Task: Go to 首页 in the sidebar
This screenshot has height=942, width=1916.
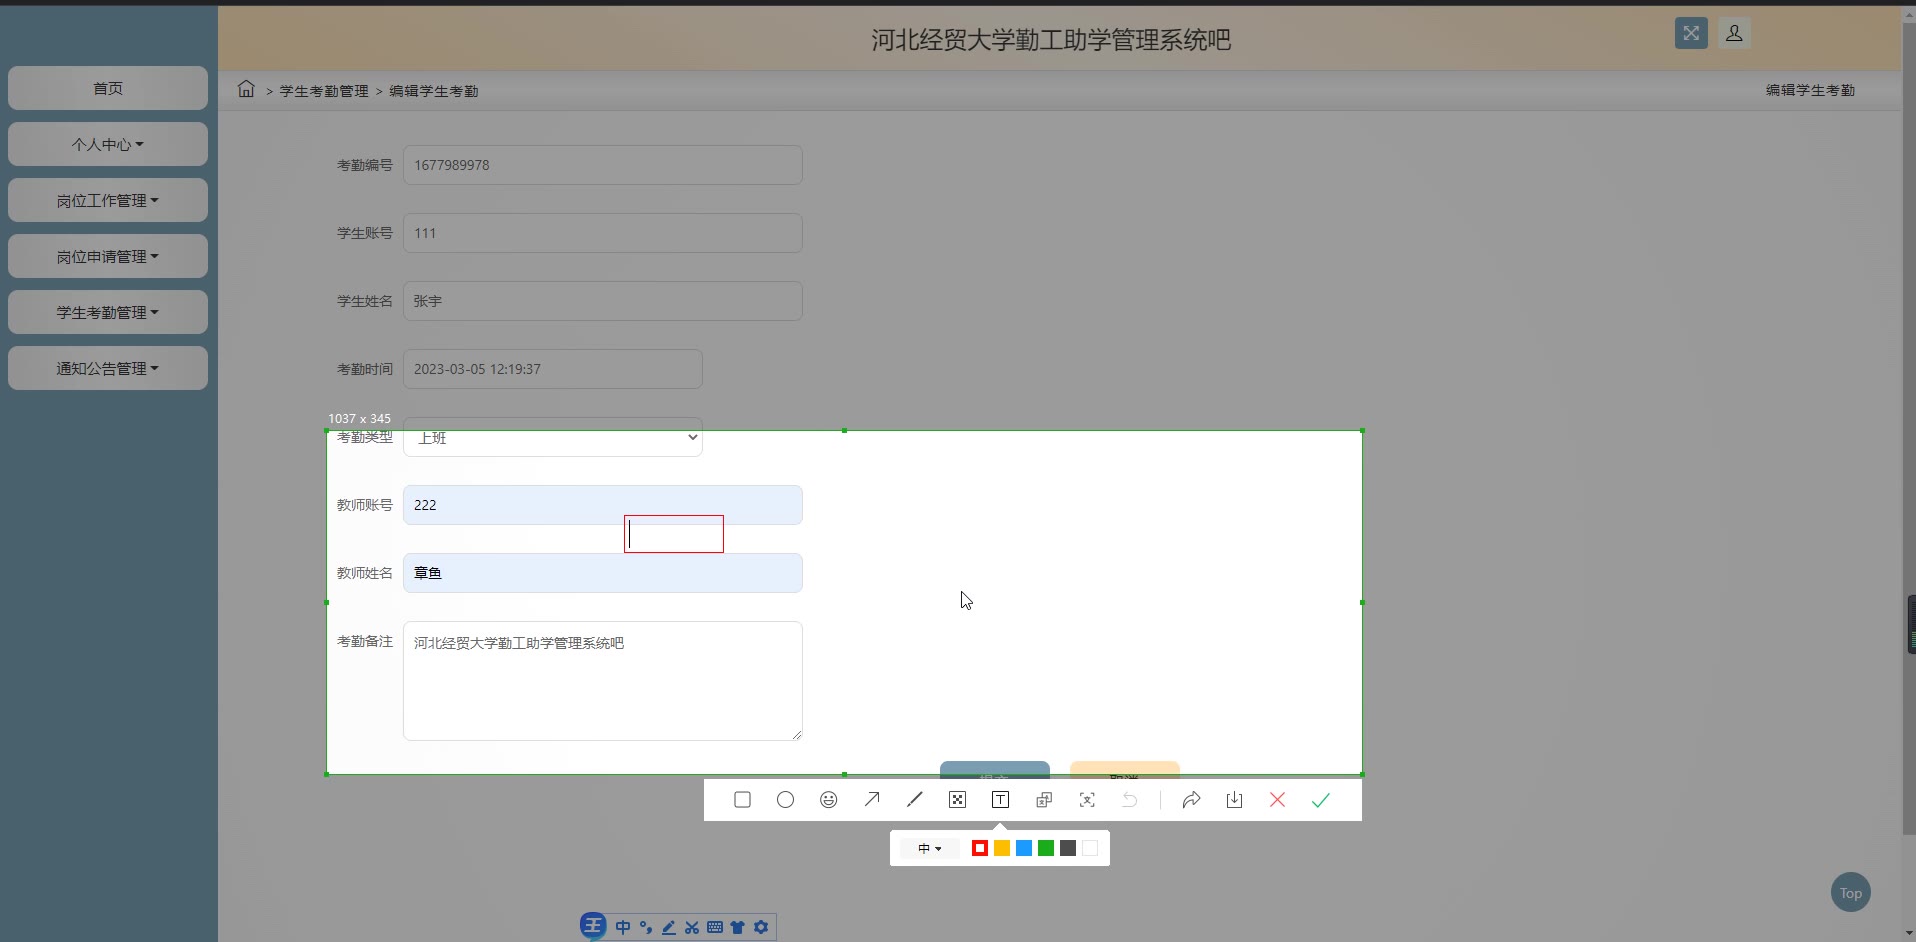Action: (108, 88)
